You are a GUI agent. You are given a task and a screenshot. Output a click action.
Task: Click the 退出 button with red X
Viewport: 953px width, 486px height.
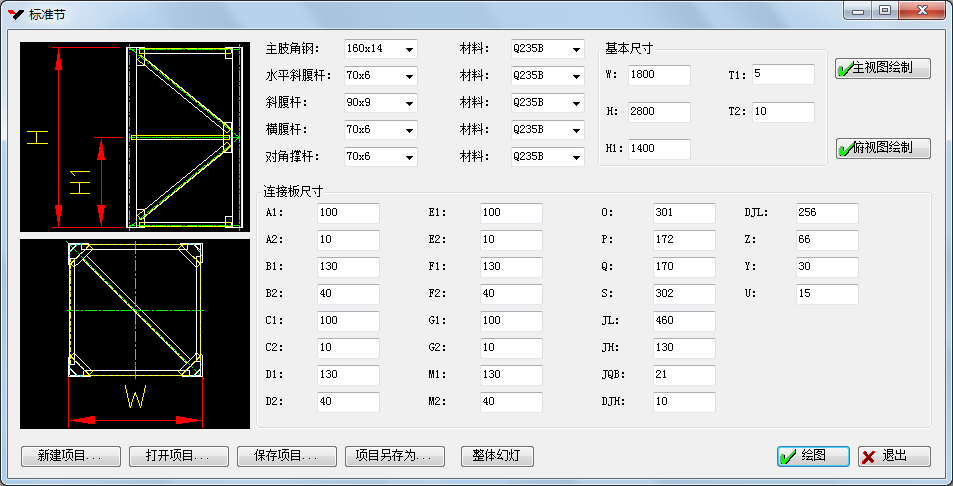click(x=894, y=456)
